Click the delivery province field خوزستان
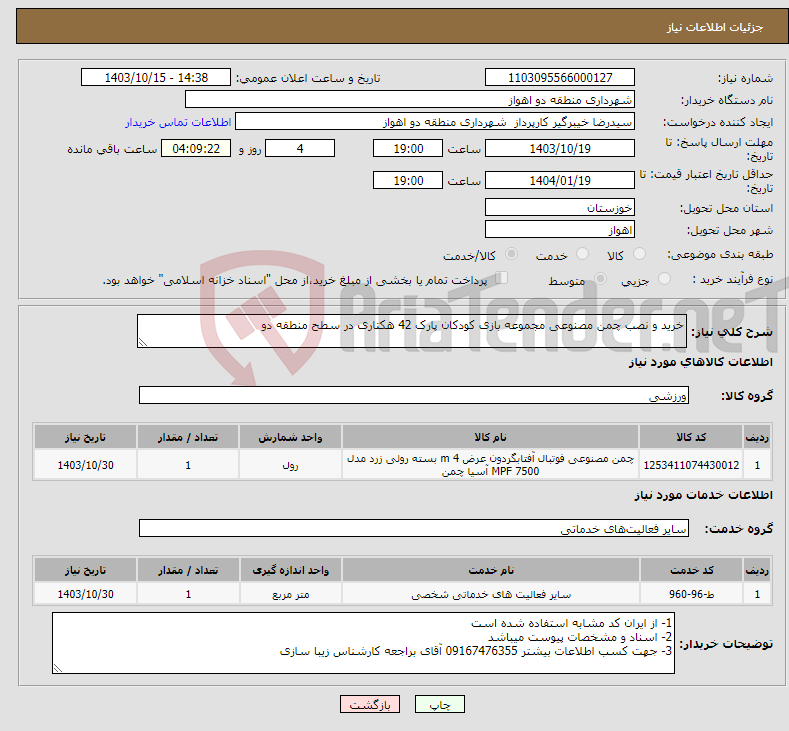This screenshot has width=789, height=731. point(560,207)
